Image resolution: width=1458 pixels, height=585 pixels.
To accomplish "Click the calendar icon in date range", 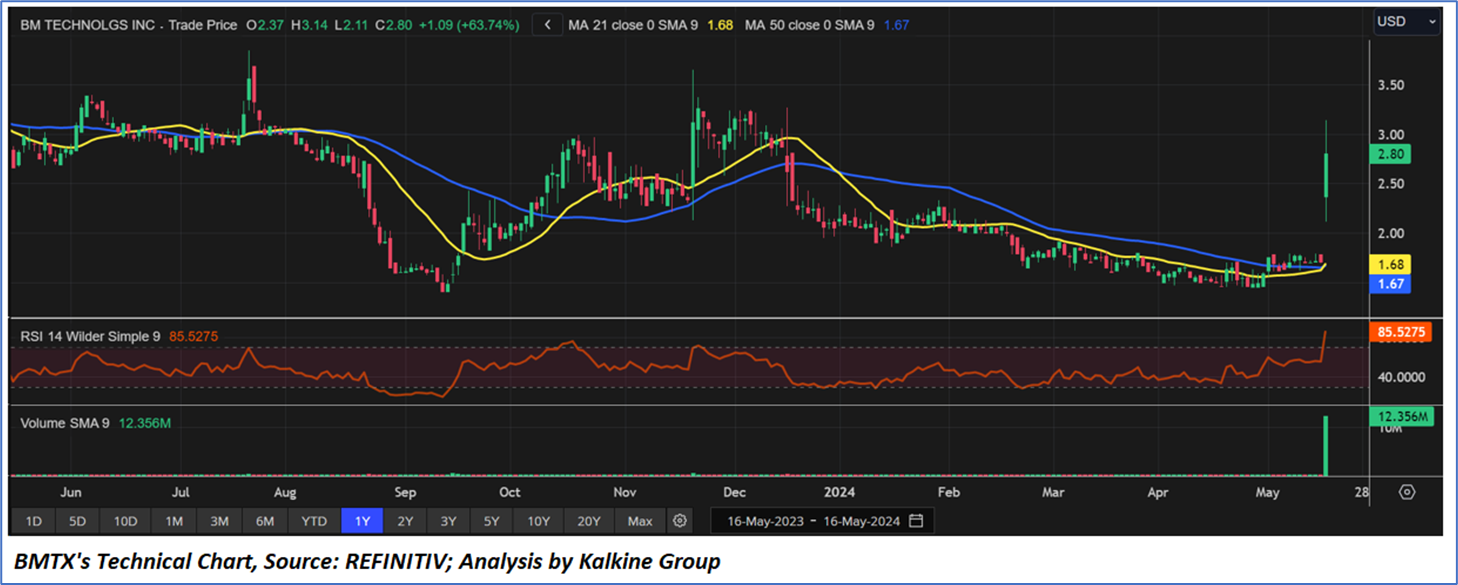I will [x=916, y=521].
